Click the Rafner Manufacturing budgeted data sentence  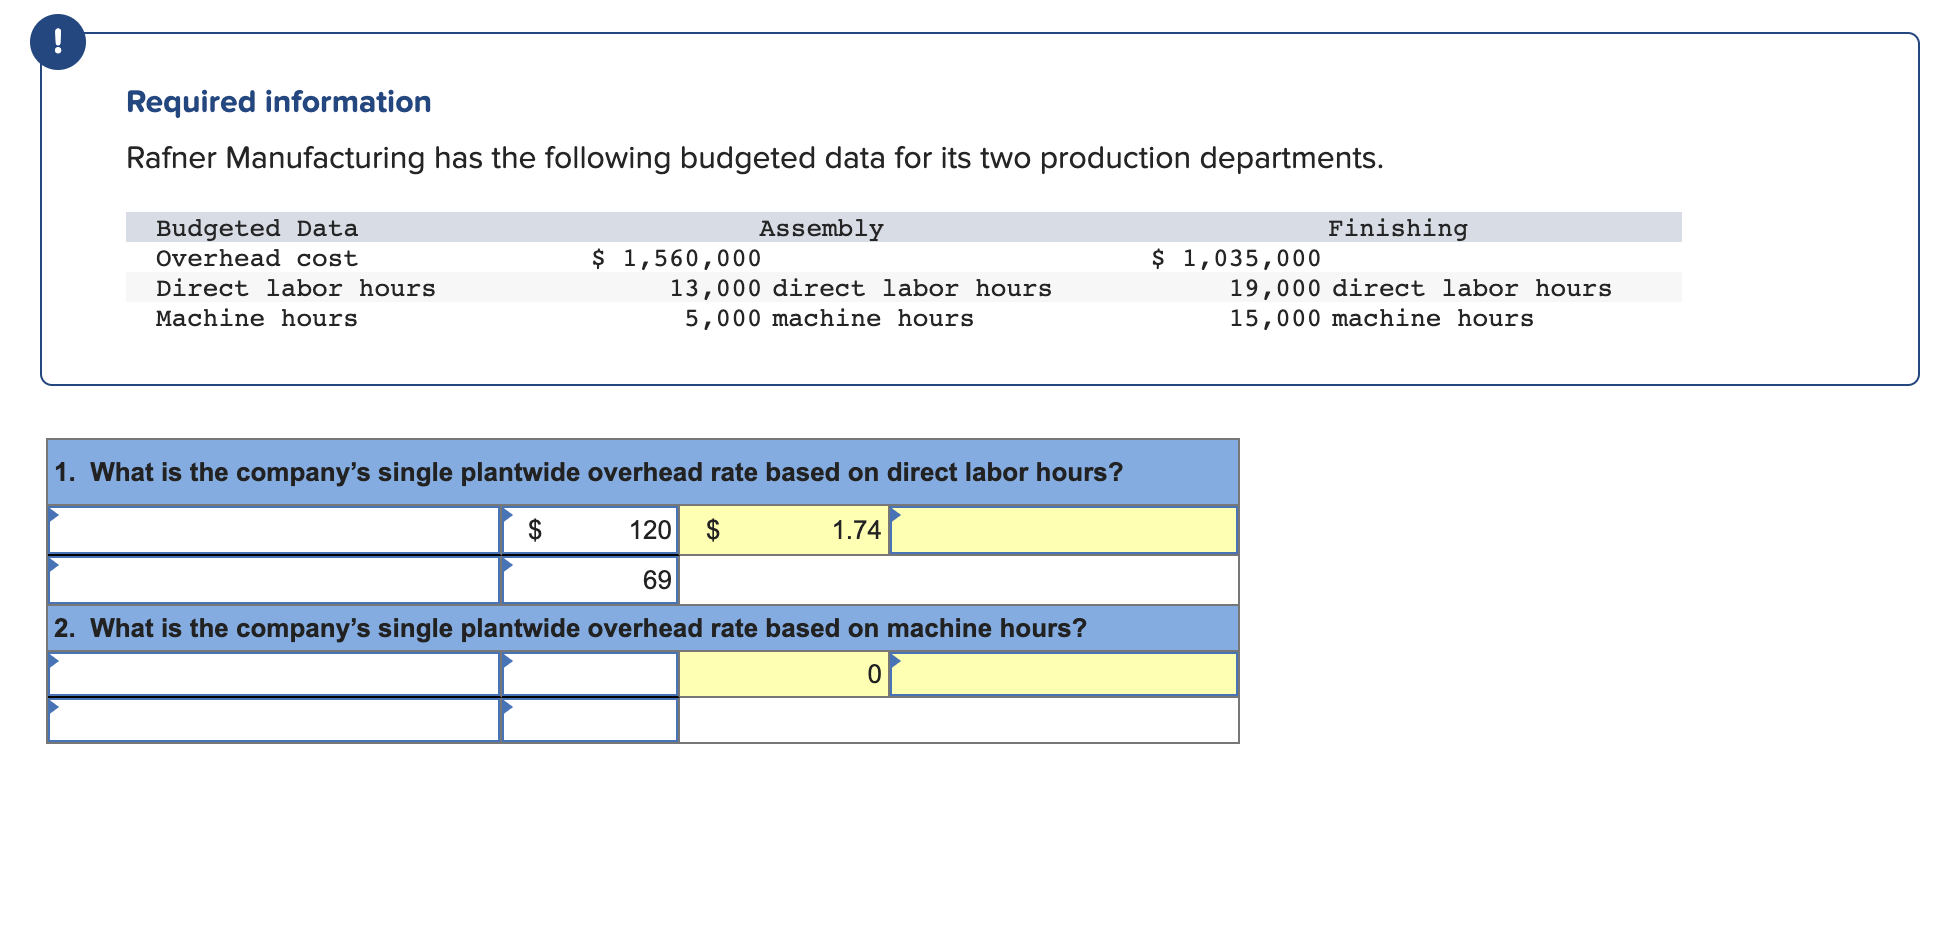click(x=755, y=158)
